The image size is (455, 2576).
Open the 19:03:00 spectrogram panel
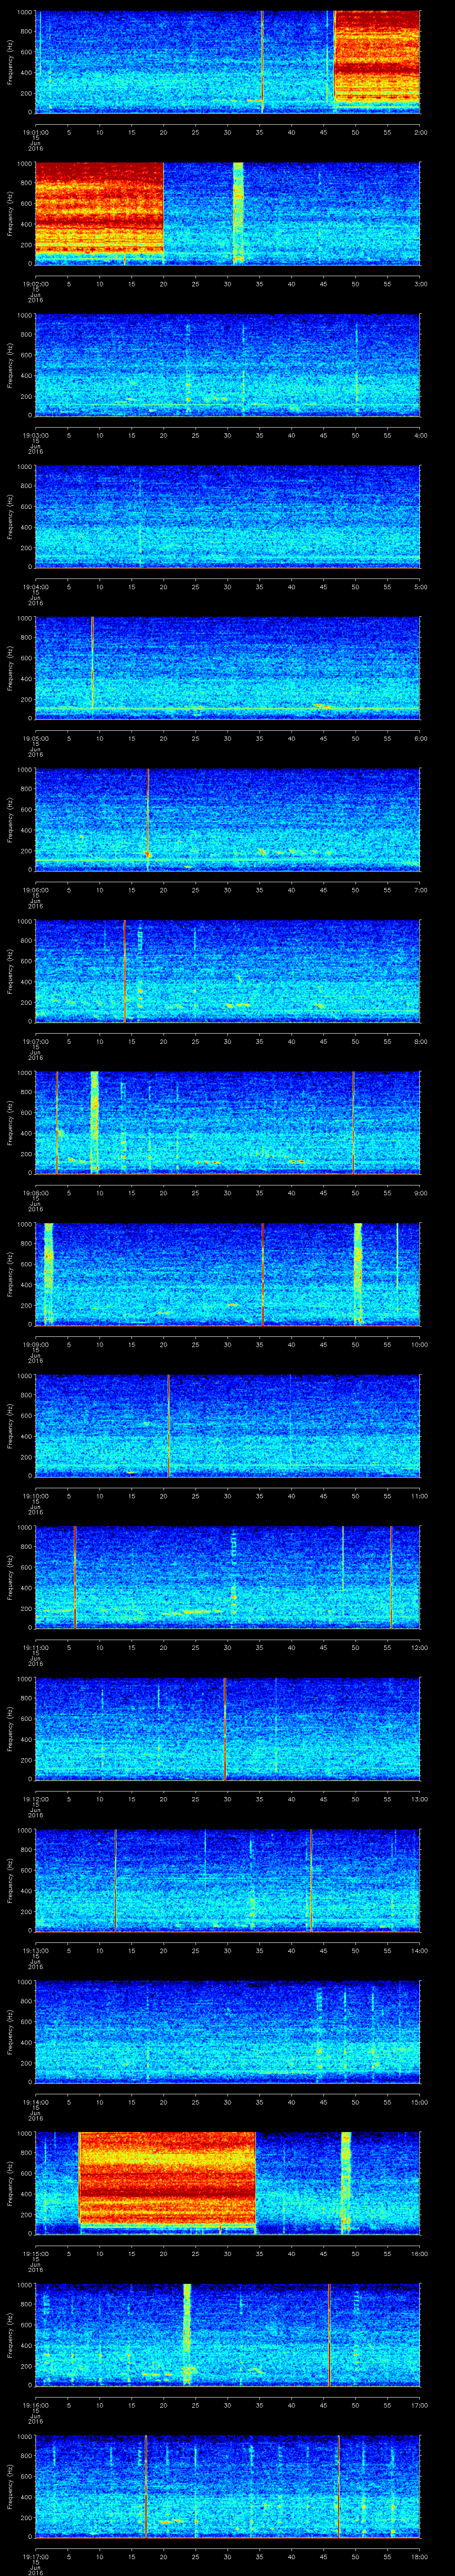228,364
